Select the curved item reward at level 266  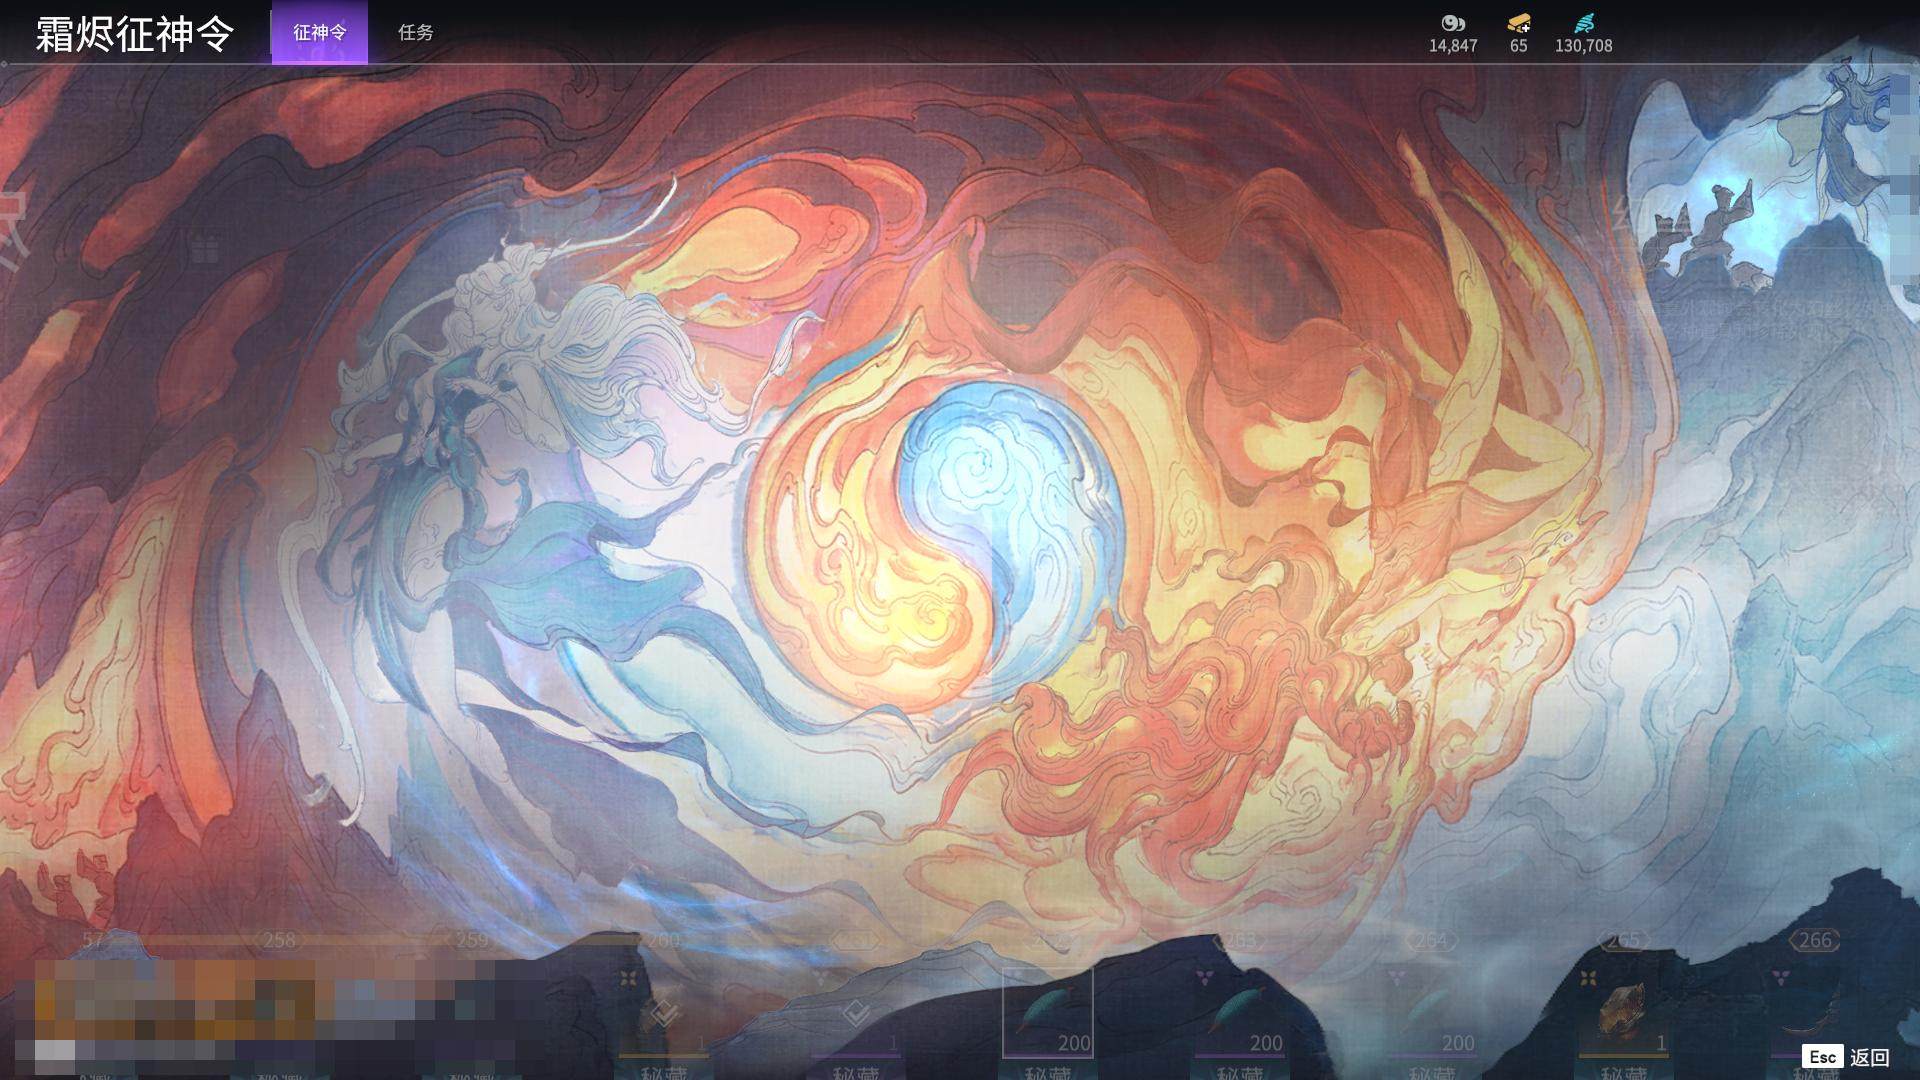pos(1810,1012)
